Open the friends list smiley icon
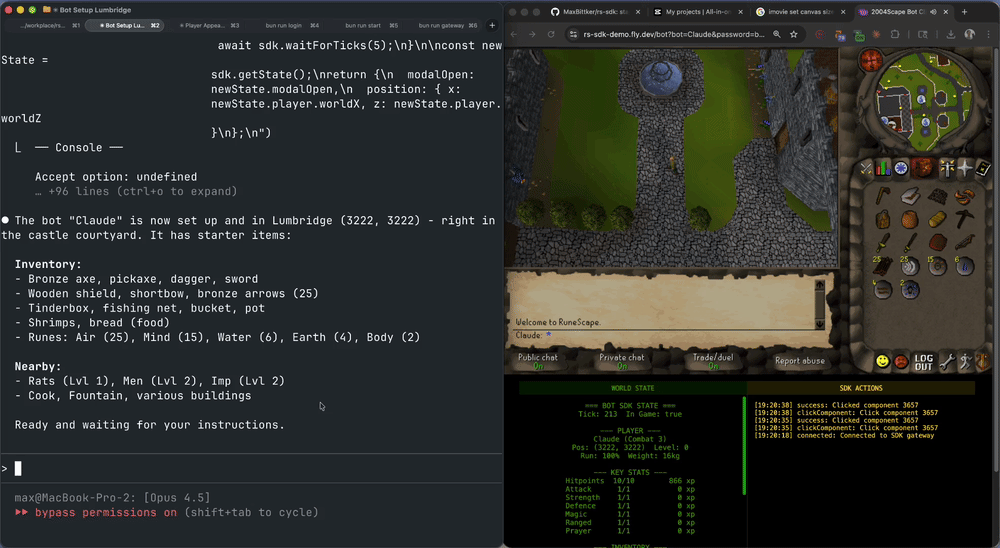 tap(882, 361)
